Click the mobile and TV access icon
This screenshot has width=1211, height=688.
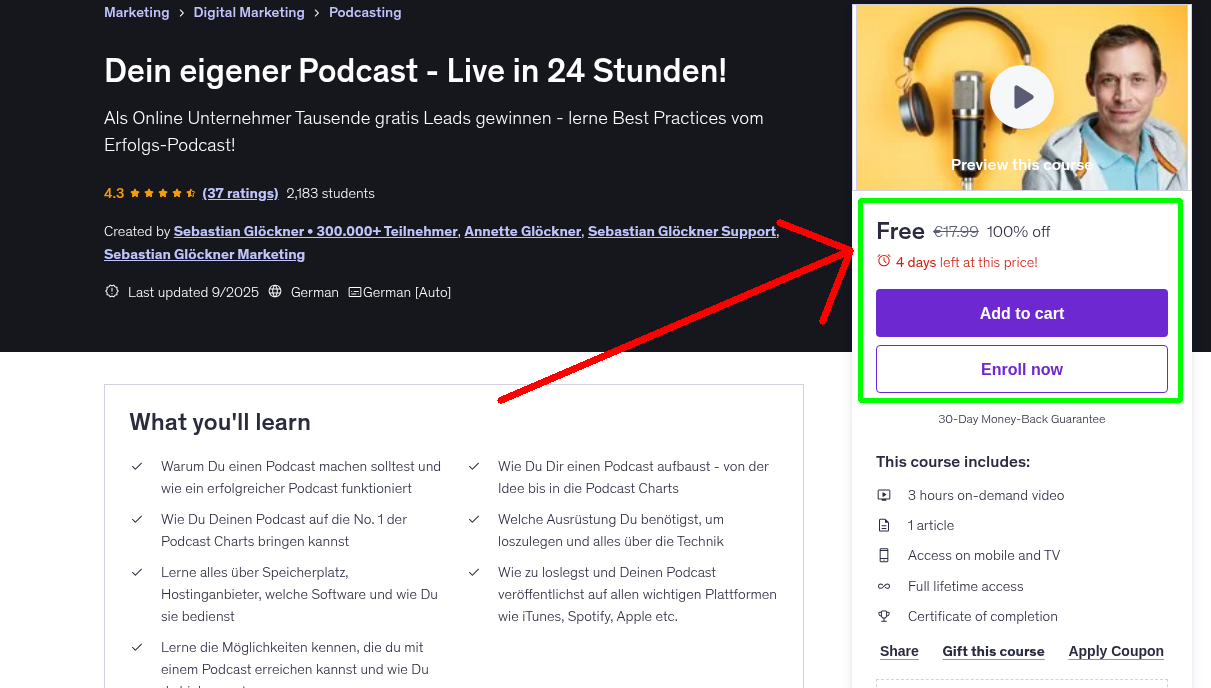(884, 555)
